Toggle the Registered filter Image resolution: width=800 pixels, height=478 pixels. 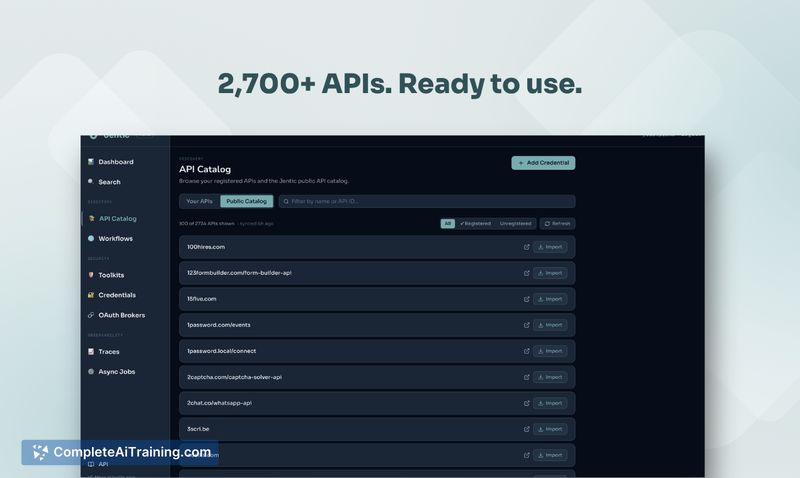pyautogui.click(x=475, y=224)
